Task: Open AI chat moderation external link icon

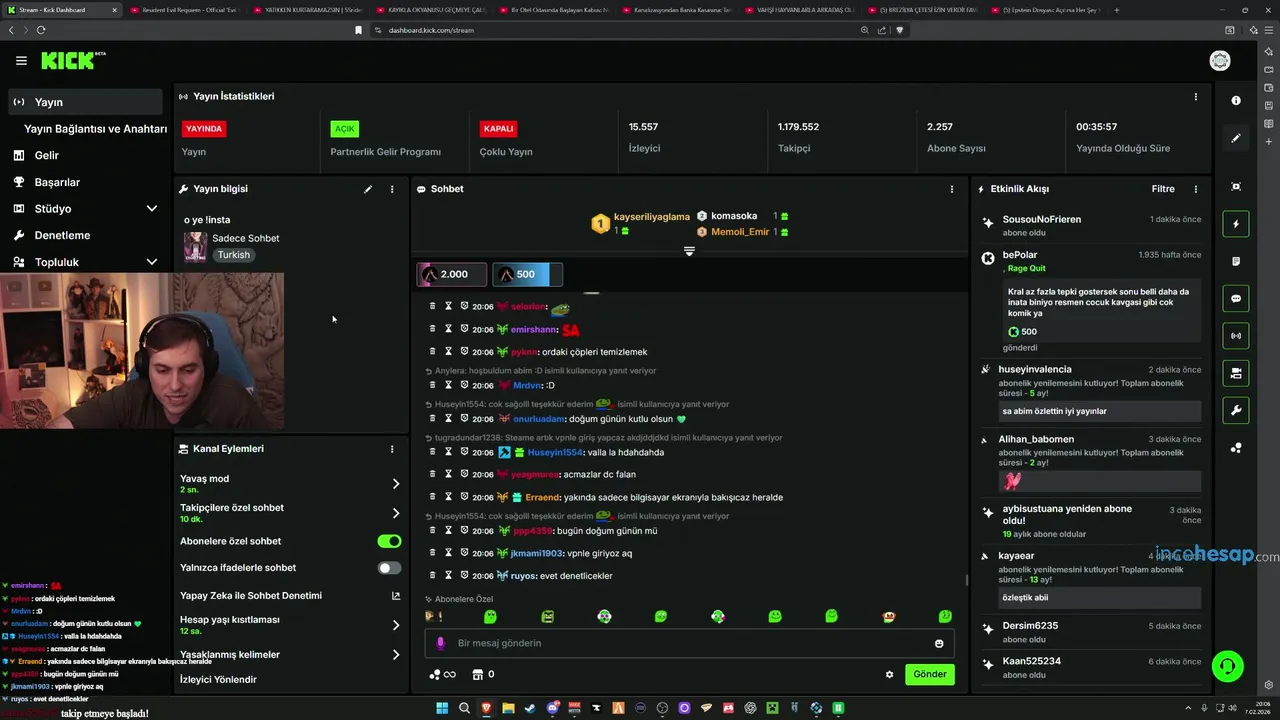Action: pyautogui.click(x=395, y=596)
